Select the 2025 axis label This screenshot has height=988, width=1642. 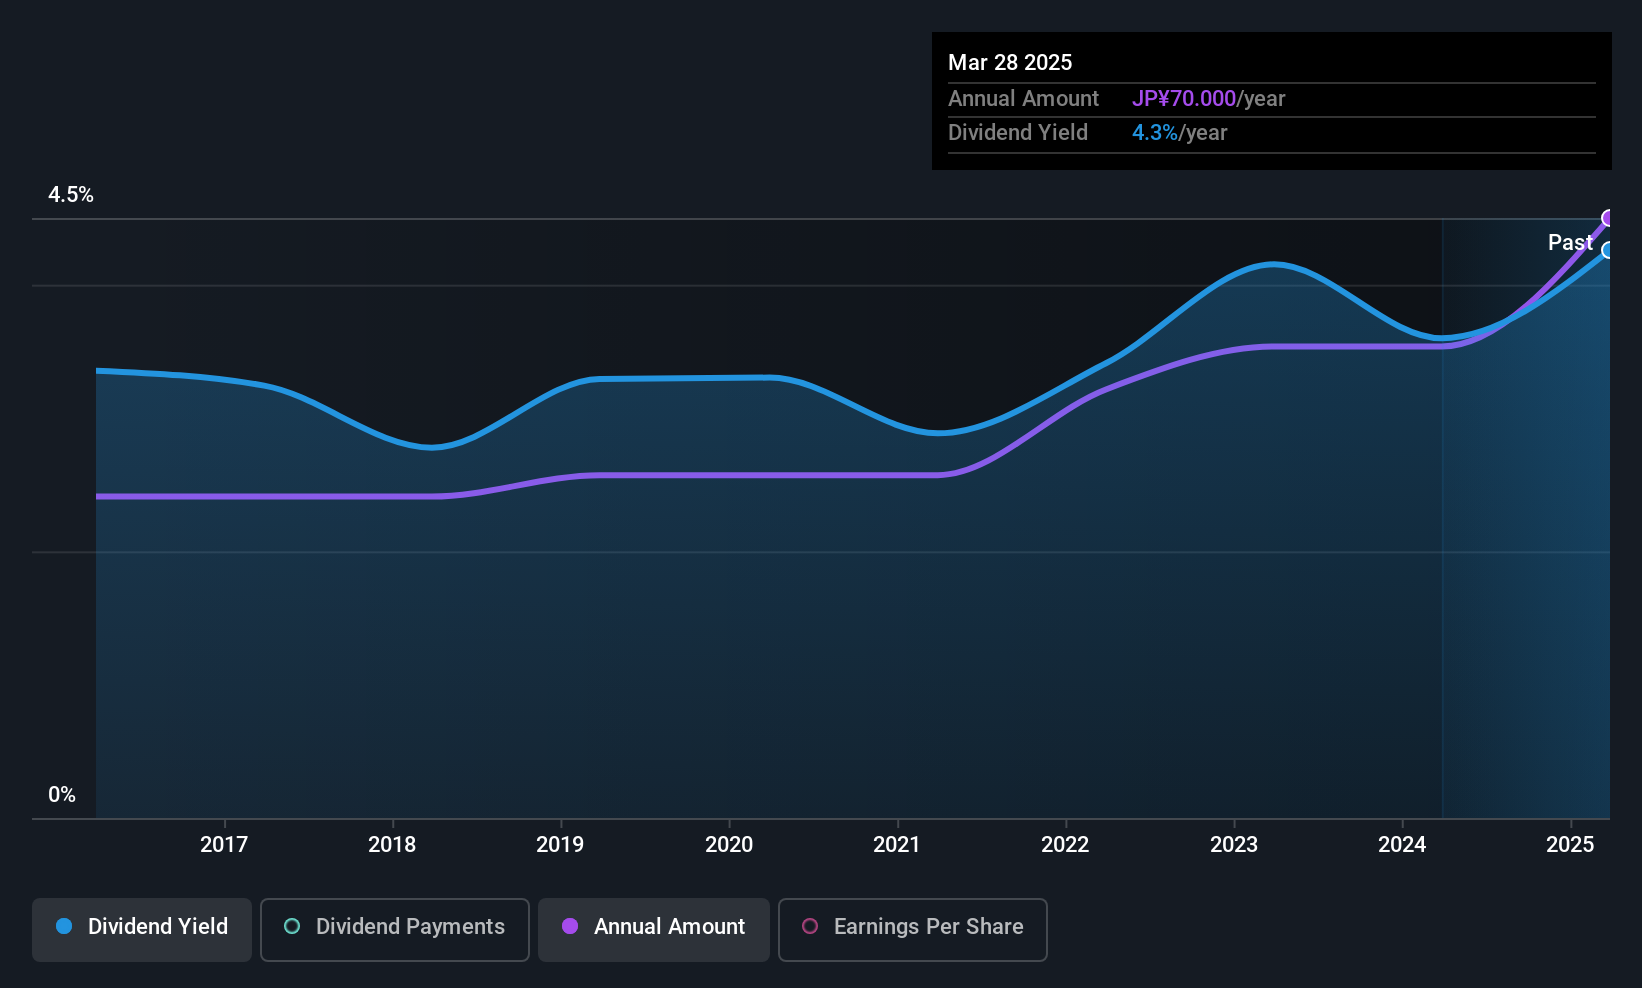tap(1570, 844)
